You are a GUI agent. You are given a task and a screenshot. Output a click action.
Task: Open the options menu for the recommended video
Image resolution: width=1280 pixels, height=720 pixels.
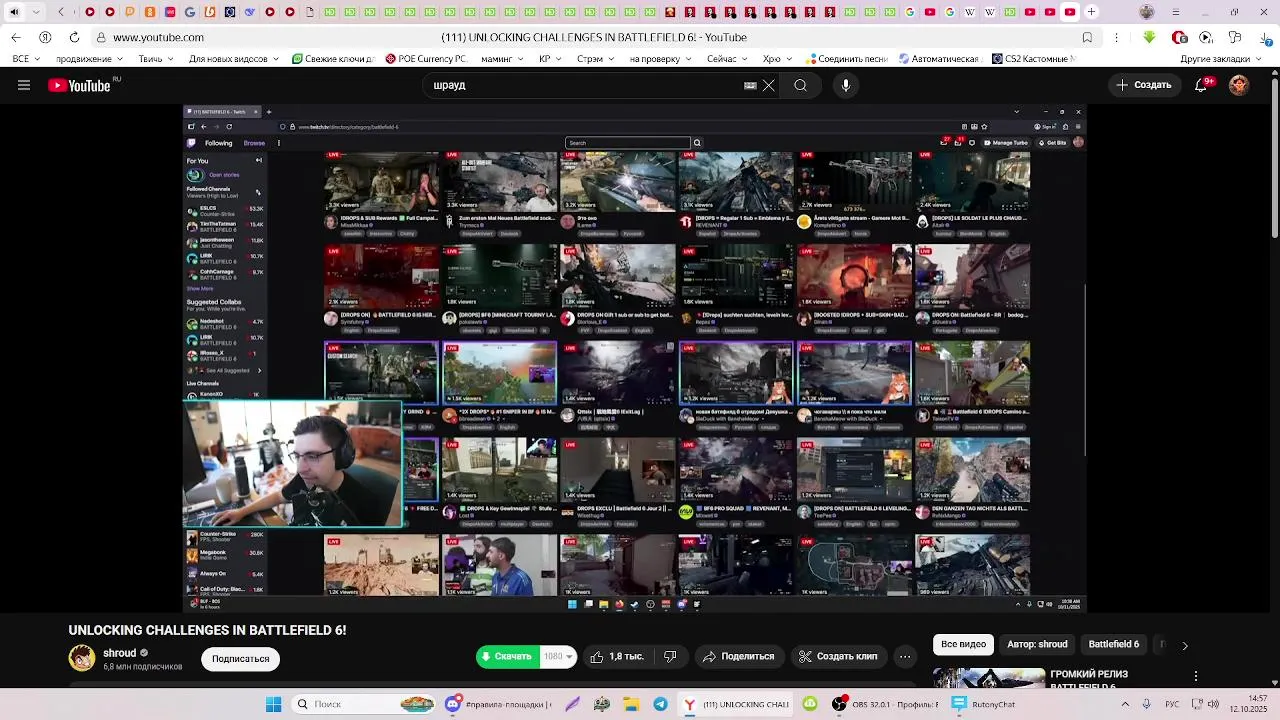click(x=1196, y=677)
